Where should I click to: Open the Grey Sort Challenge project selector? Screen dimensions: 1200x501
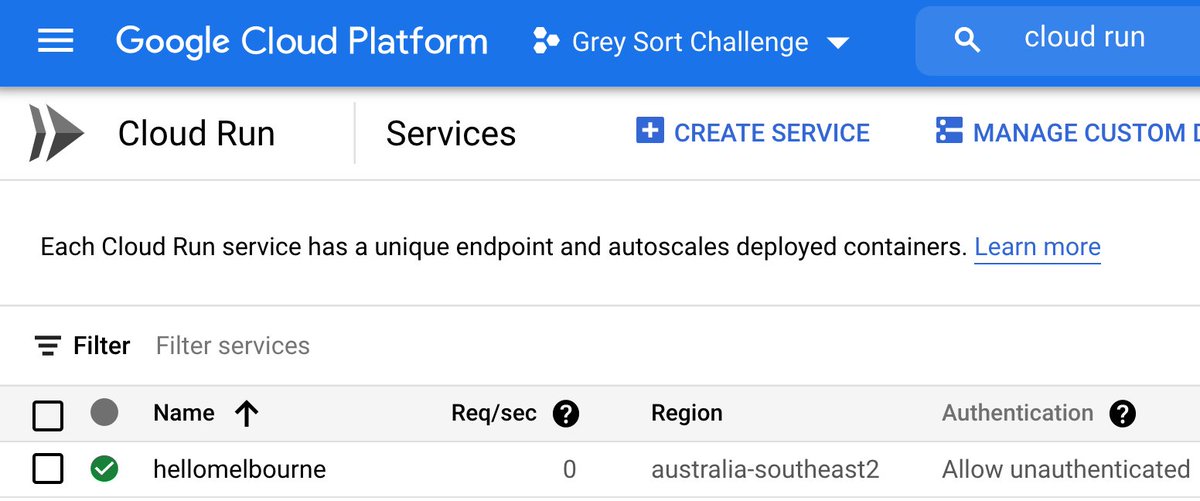(691, 43)
